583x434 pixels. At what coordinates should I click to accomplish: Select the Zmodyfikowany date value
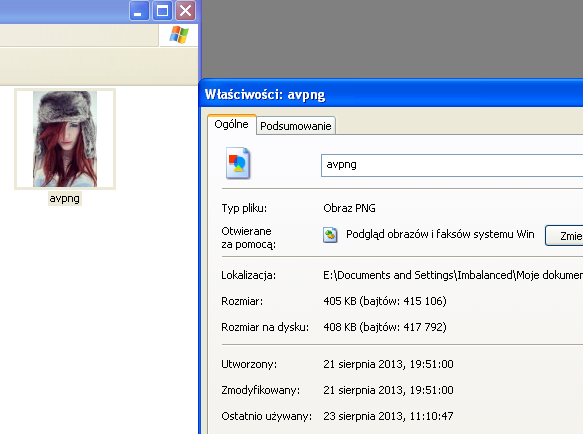pos(389,390)
